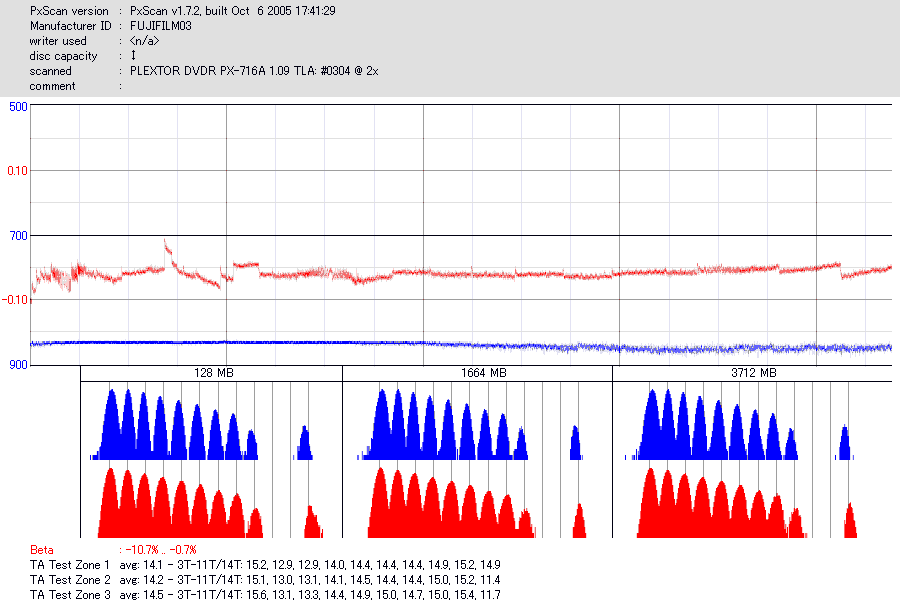This screenshot has height=607, width=900.
Task: Click the blue 500 axis label
Action: point(18,107)
